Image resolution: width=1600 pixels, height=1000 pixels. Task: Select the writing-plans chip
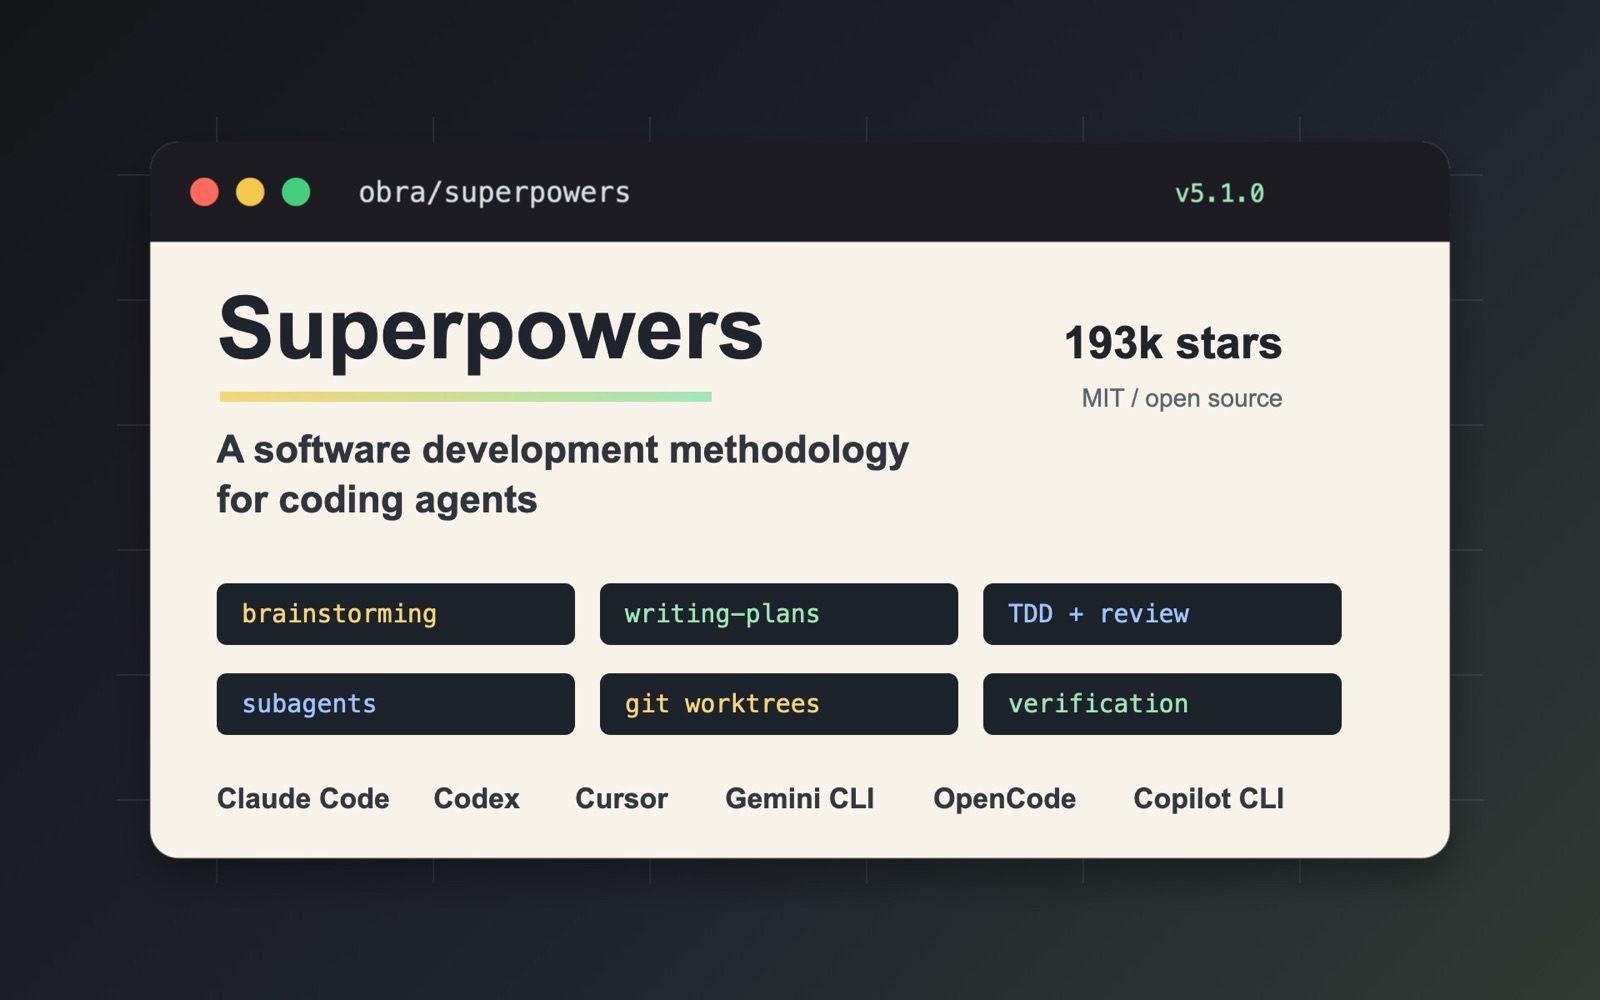coord(779,614)
